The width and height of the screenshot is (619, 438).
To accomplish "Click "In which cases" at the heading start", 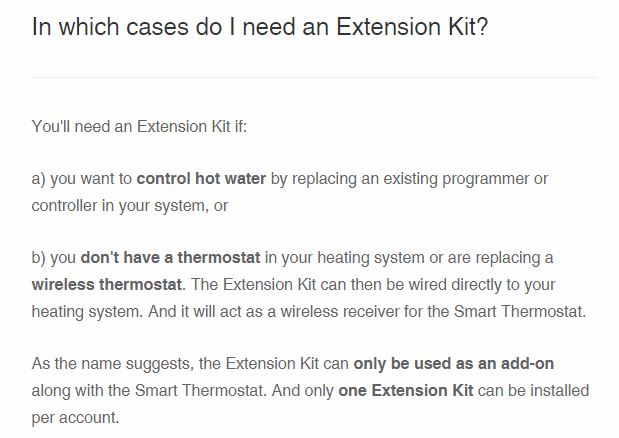I will (99, 27).
